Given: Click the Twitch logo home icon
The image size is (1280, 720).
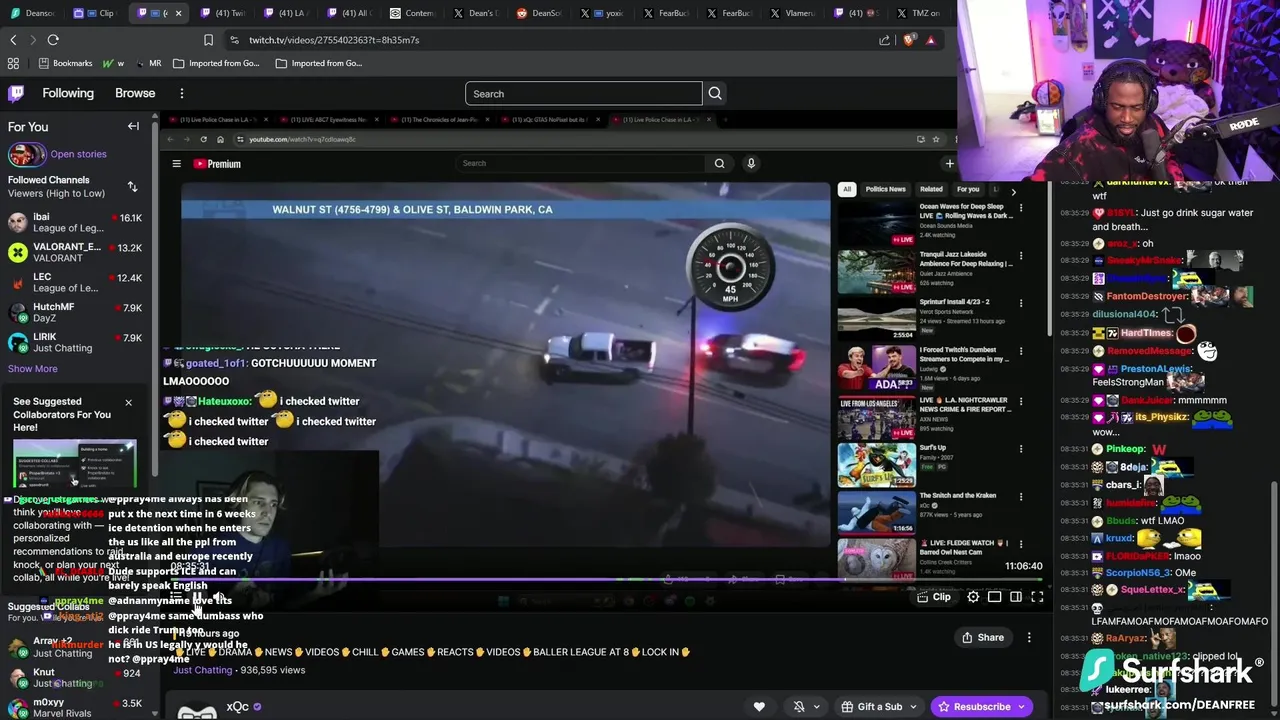Looking at the screenshot, I should click(x=16, y=94).
